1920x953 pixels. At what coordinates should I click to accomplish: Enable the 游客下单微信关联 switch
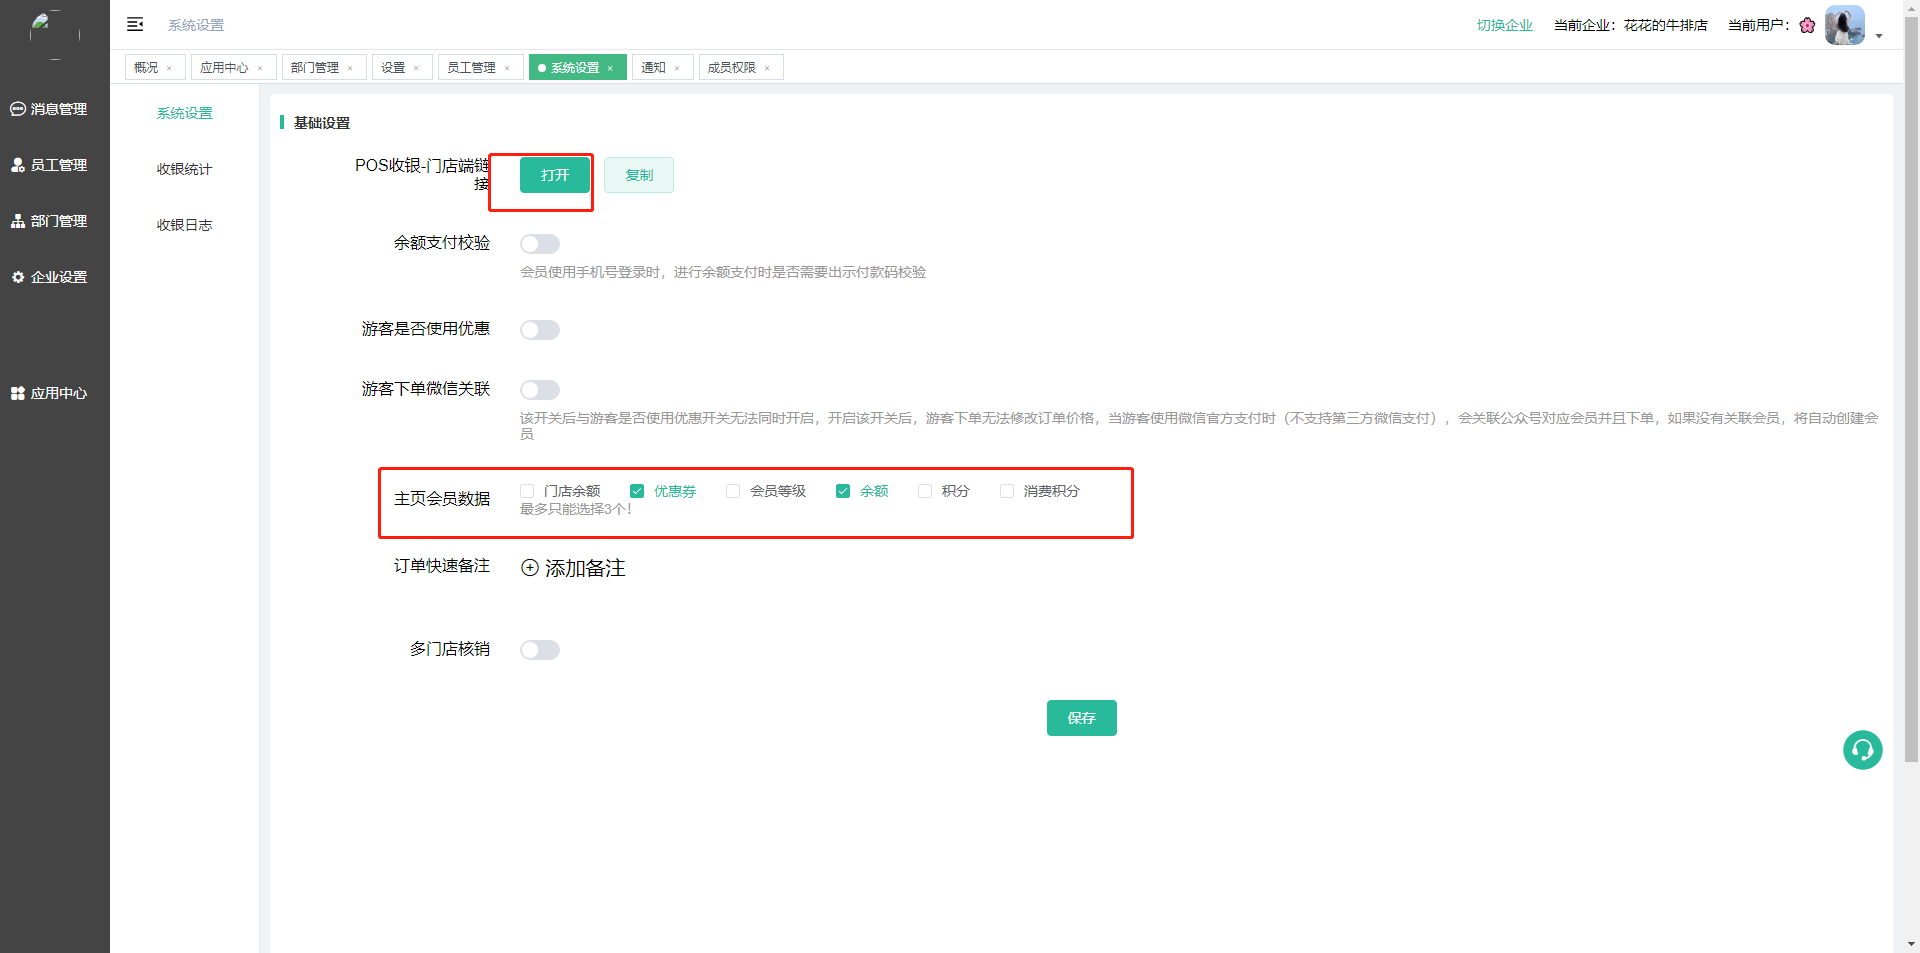coord(540,390)
